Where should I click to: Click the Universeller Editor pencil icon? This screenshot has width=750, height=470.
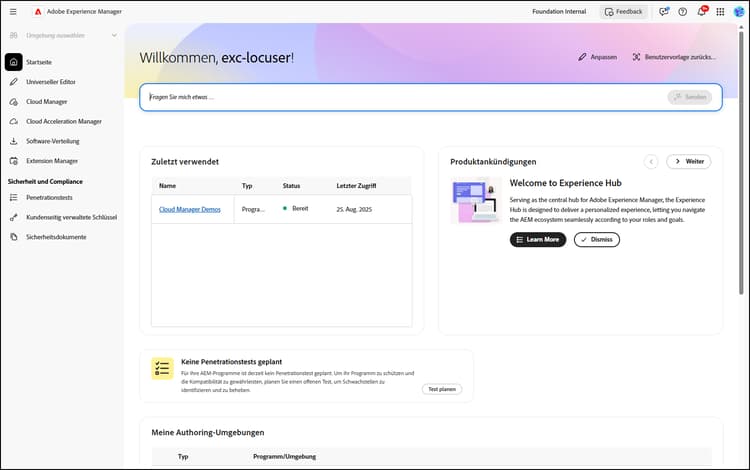click(x=13, y=82)
